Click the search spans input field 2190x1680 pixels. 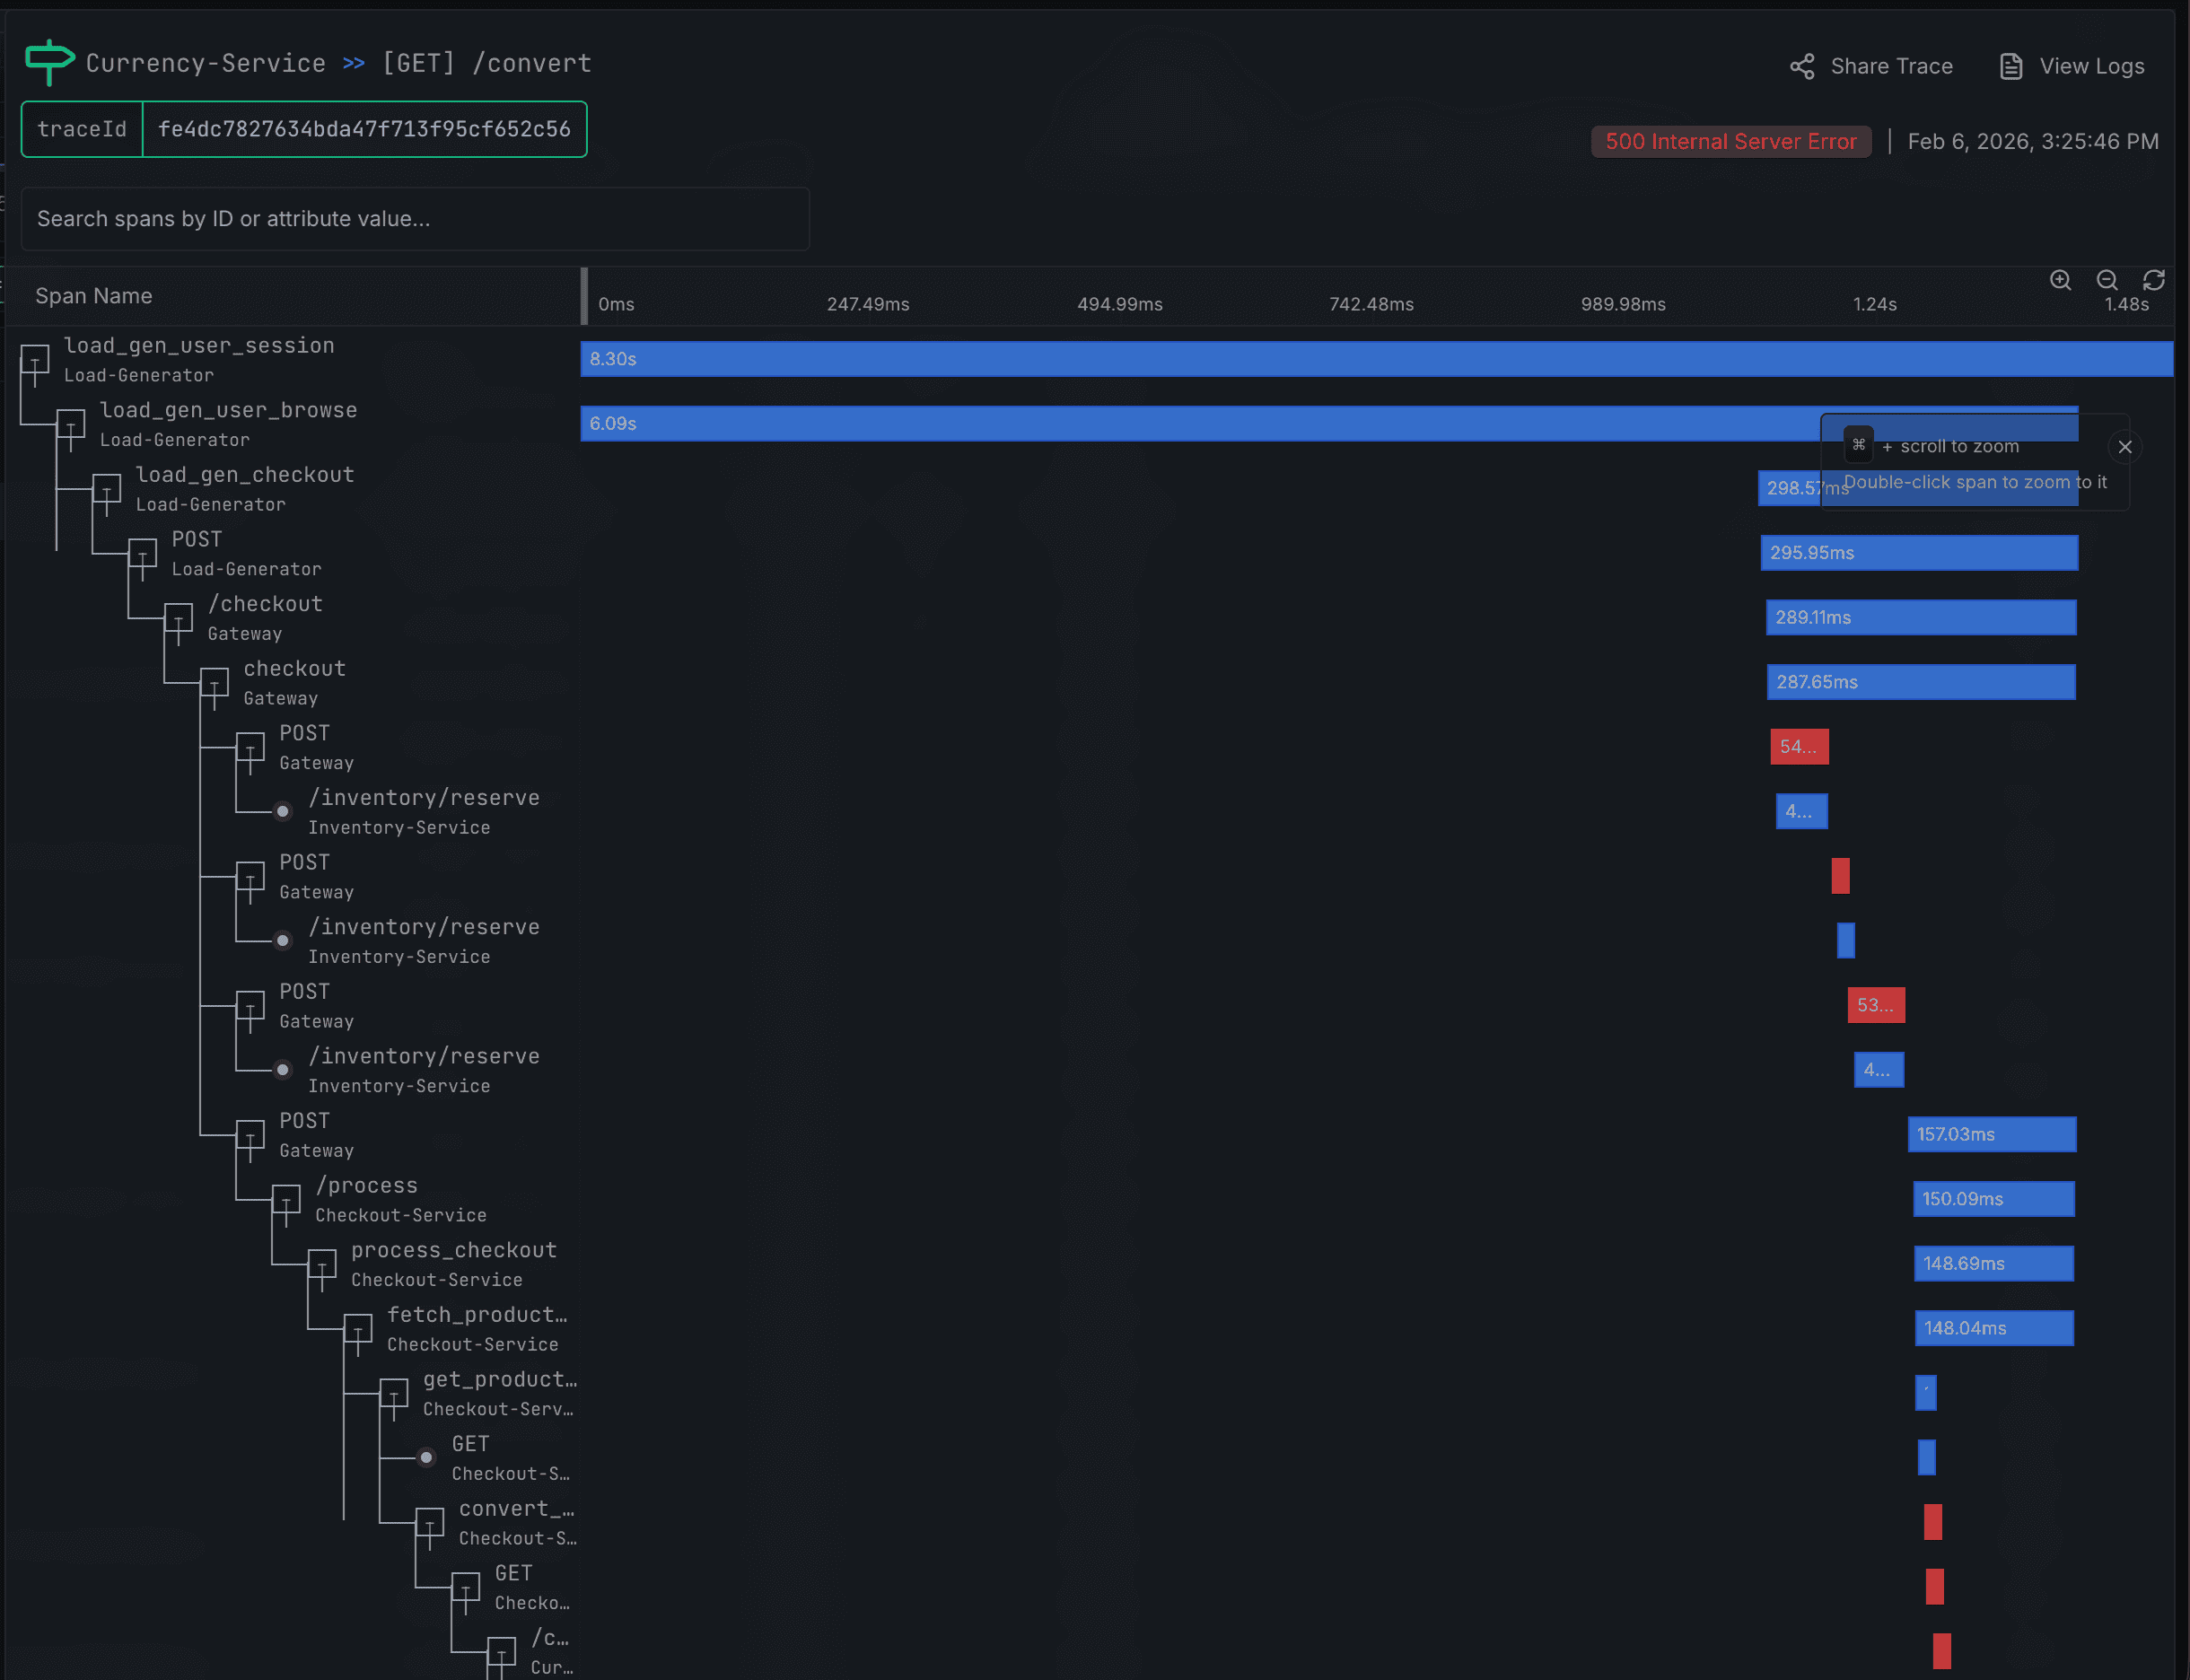pyautogui.click(x=413, y=219)
